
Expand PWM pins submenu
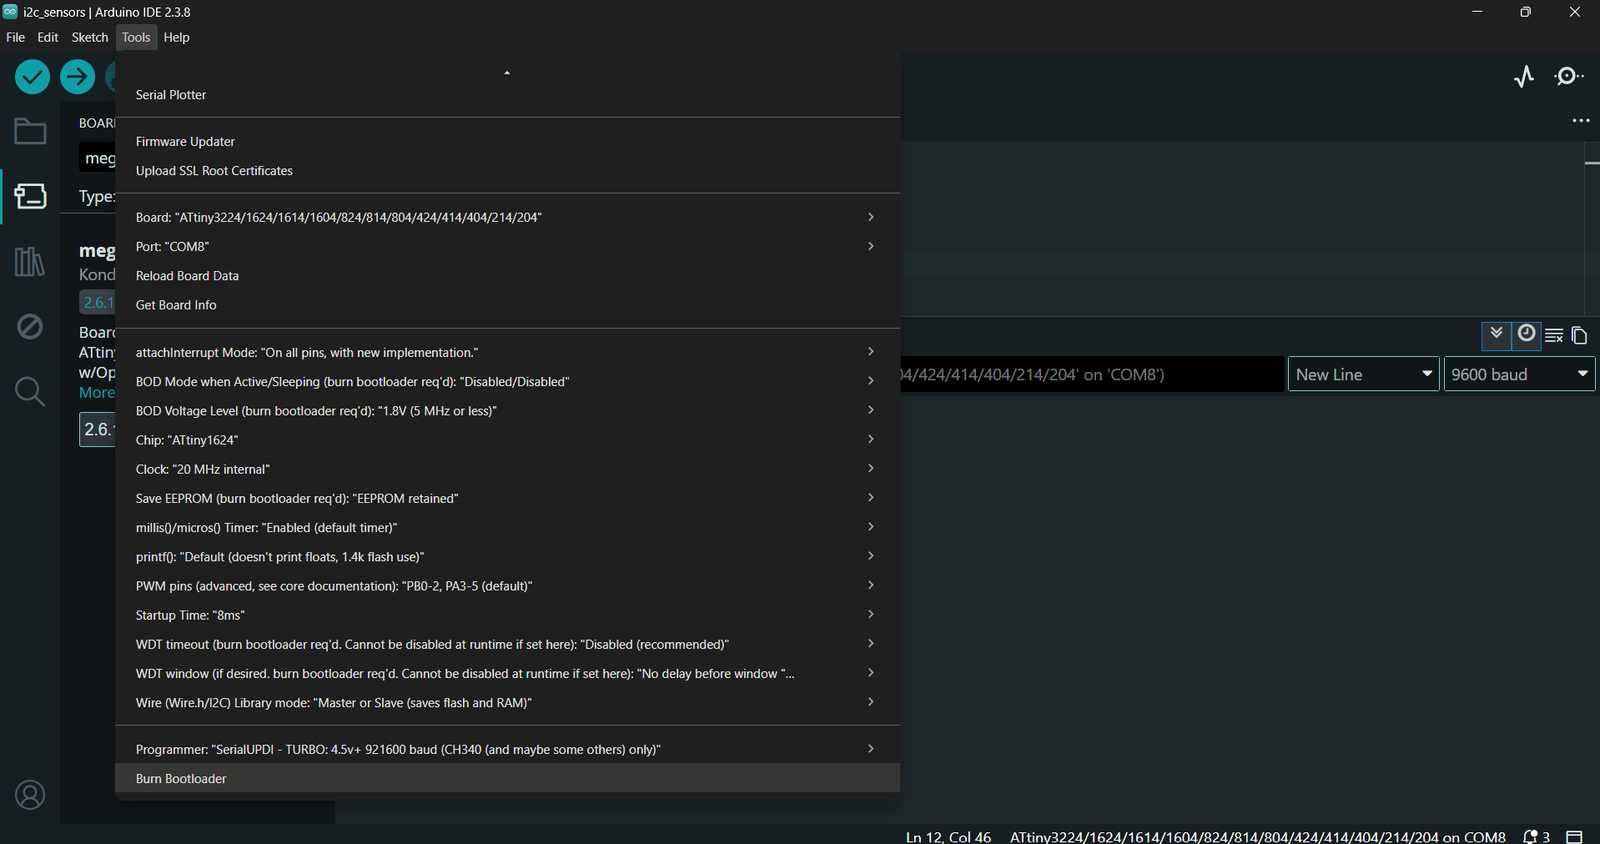coord(508,586)
